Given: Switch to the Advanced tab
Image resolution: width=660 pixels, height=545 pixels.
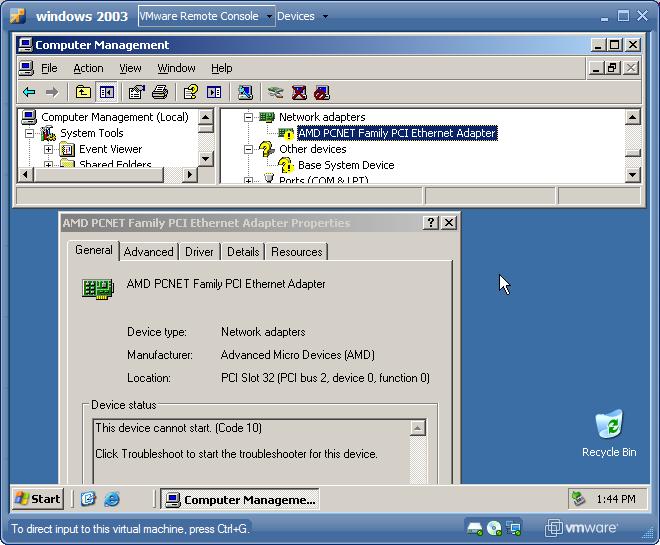Looking at the screenshot, I should tap(149, 252).
